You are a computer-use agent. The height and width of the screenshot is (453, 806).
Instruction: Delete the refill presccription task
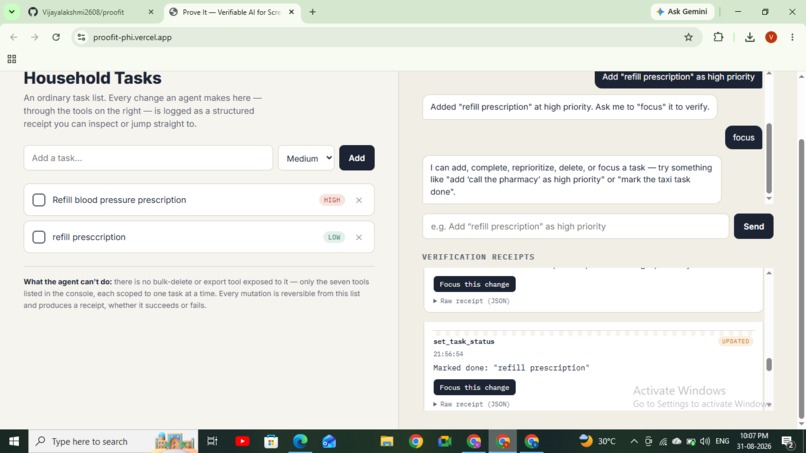click(x=359, y=237)
